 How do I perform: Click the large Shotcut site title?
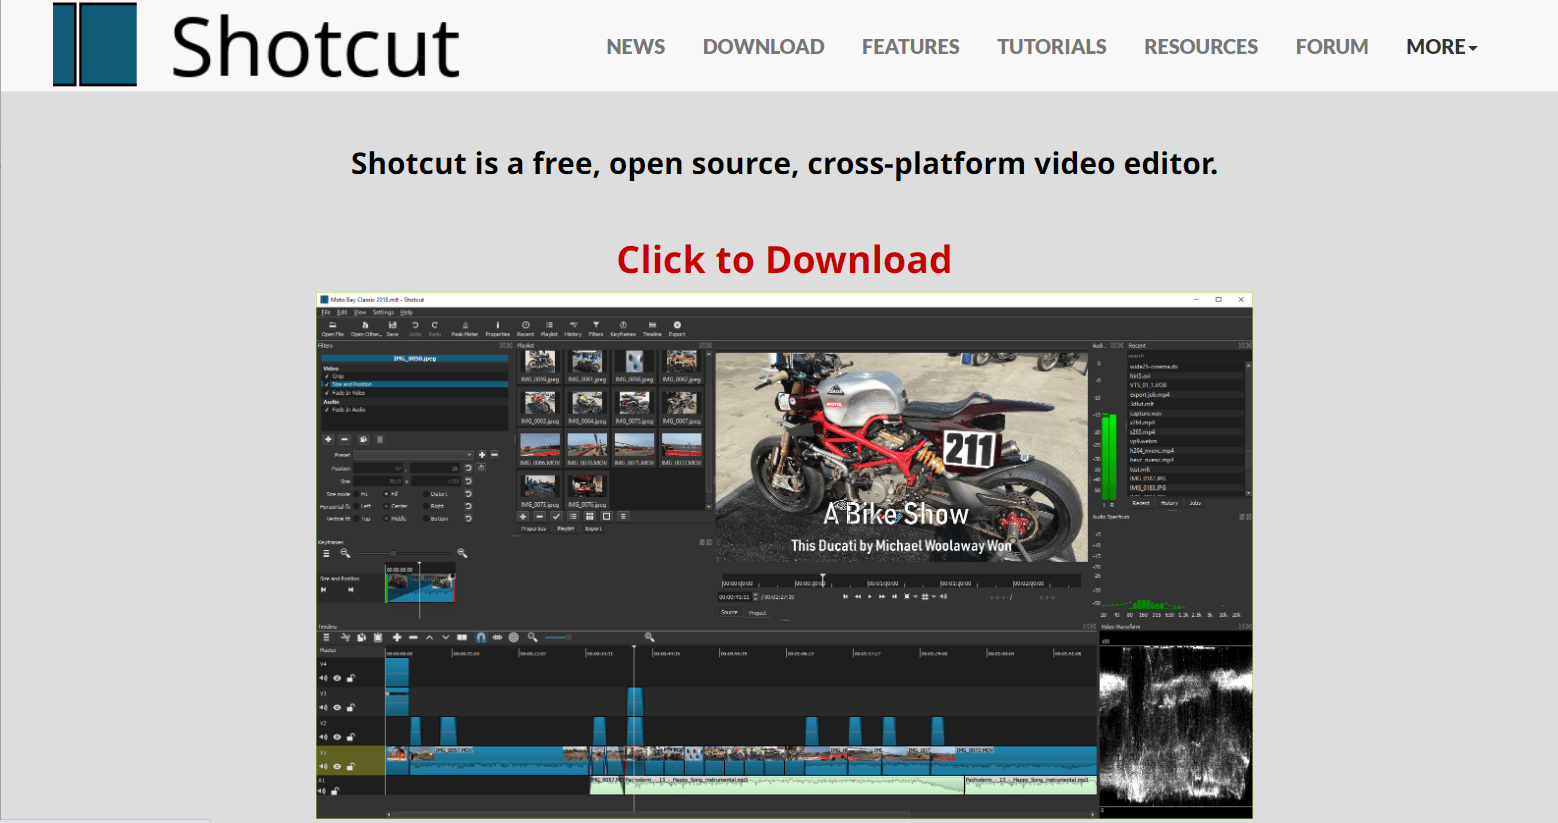(x=316, y=46)
